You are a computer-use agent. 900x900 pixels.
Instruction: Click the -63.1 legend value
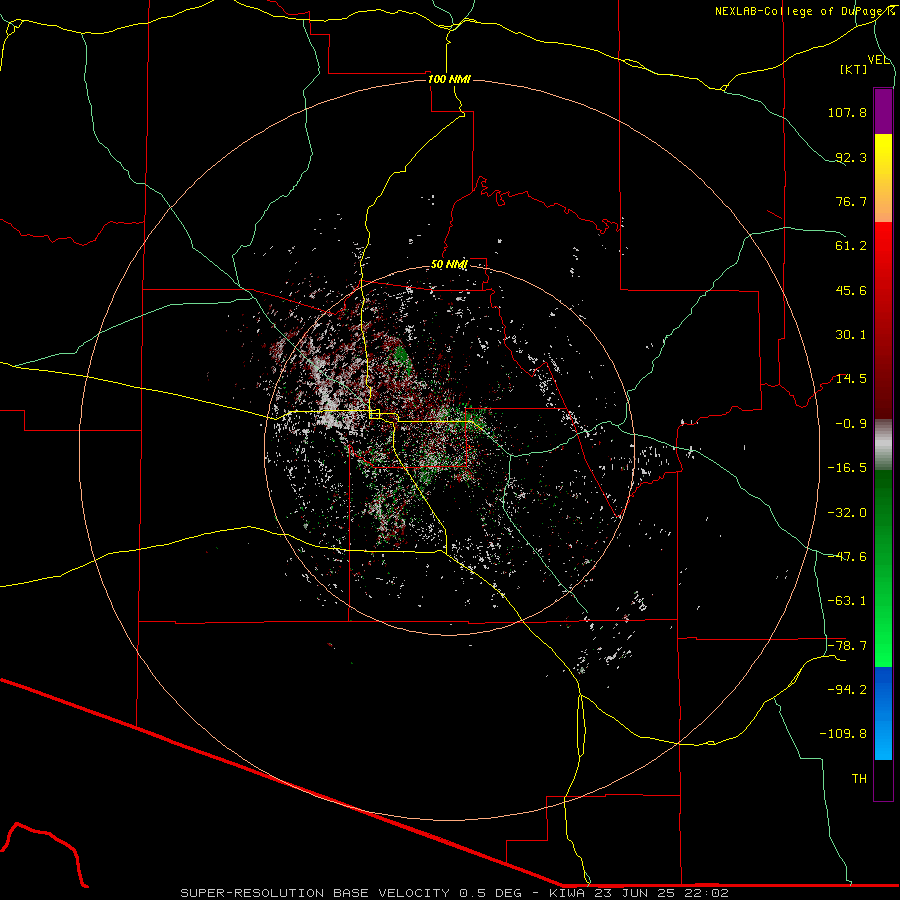click(847, 601)
